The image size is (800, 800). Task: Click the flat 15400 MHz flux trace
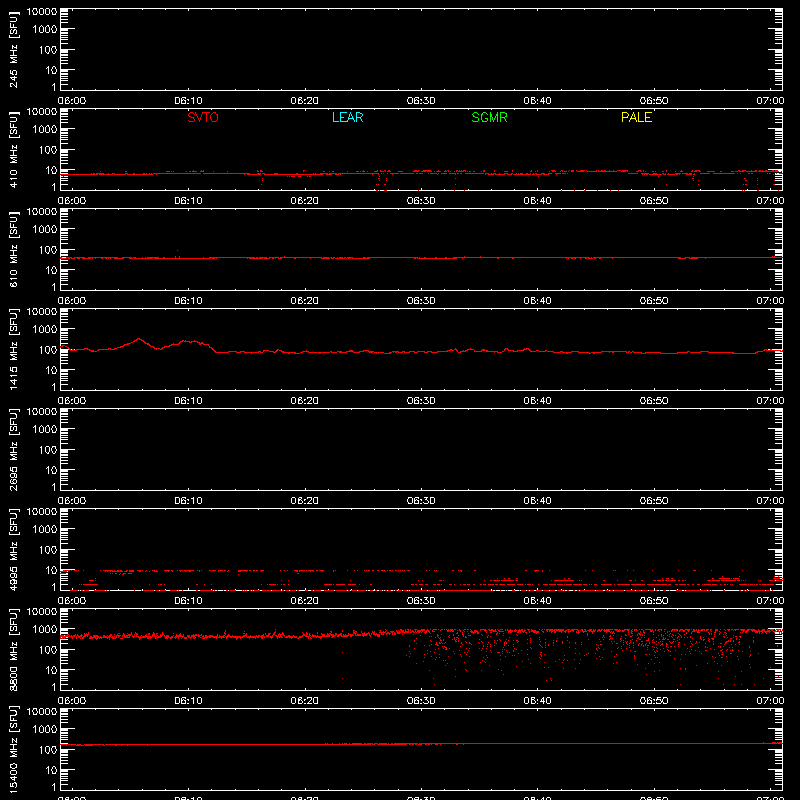(x=421, y=744)
